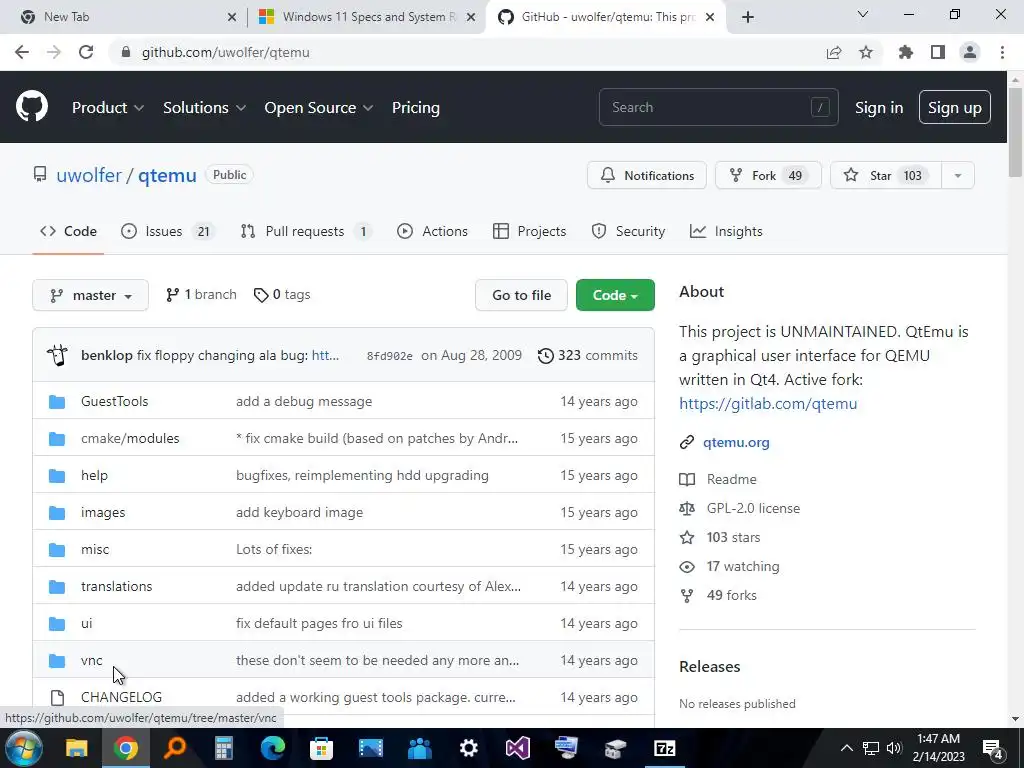Open the uwolfer owner link
Viewport: 1024px width, 768px height.
click(x=89, y=175)
